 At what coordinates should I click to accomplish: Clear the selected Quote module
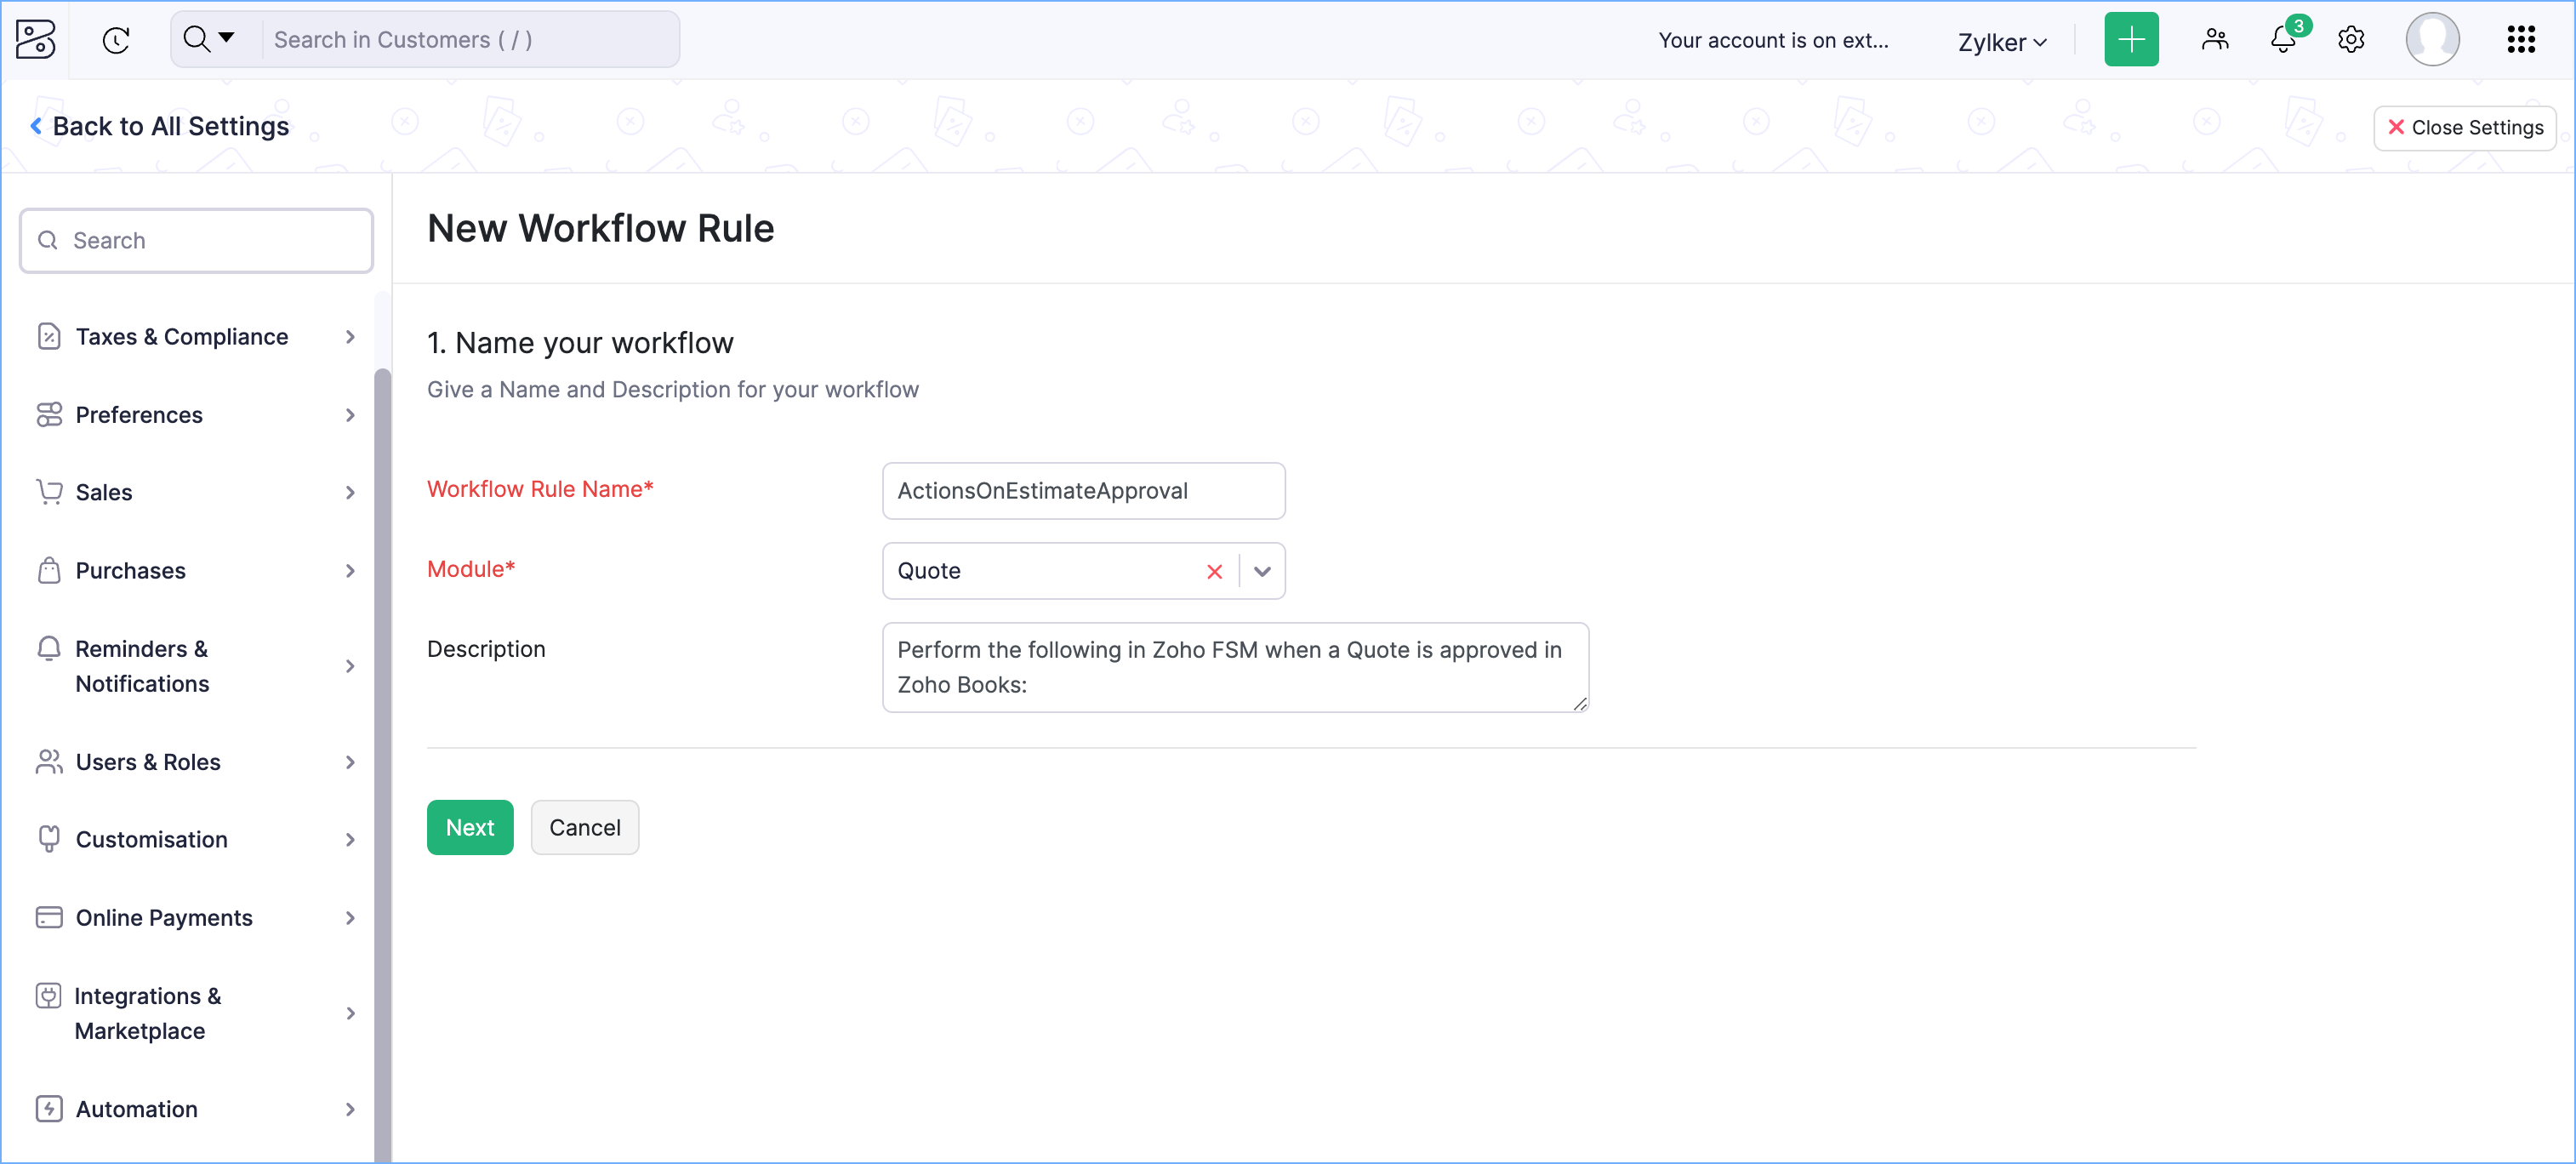[x=1214, y=571]
